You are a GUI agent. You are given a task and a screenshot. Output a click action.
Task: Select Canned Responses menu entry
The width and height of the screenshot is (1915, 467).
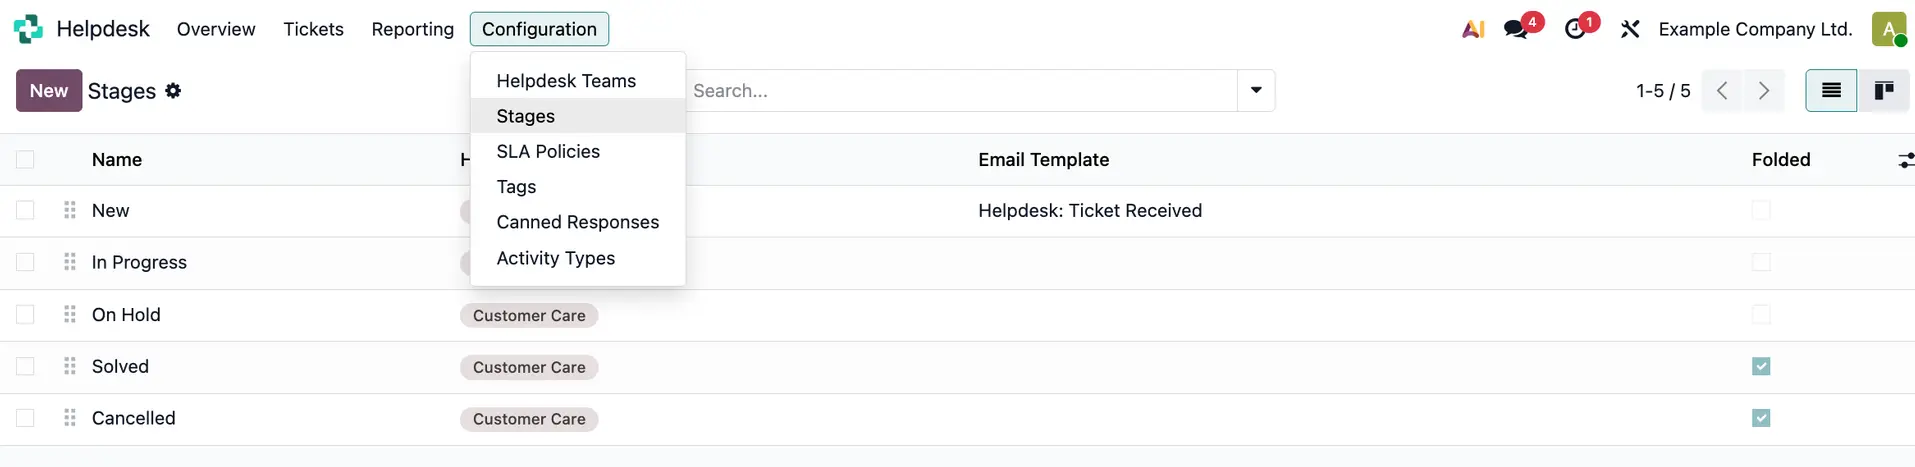point(577,222)
